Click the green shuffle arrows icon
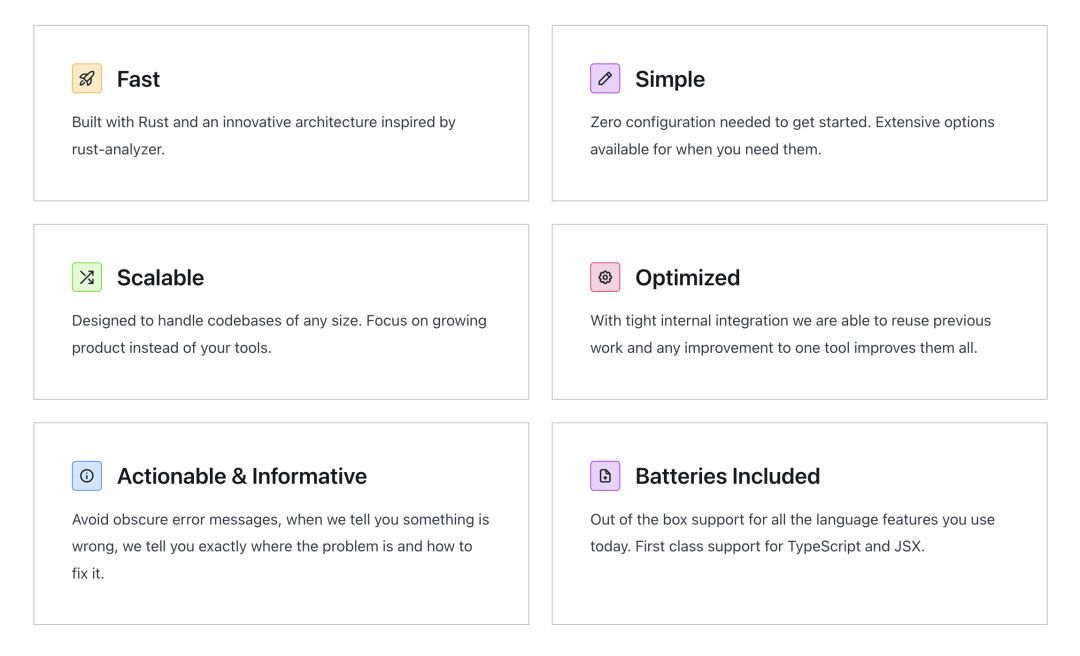1080x656 pixels. pyautogui.click(x=87, y=277)
